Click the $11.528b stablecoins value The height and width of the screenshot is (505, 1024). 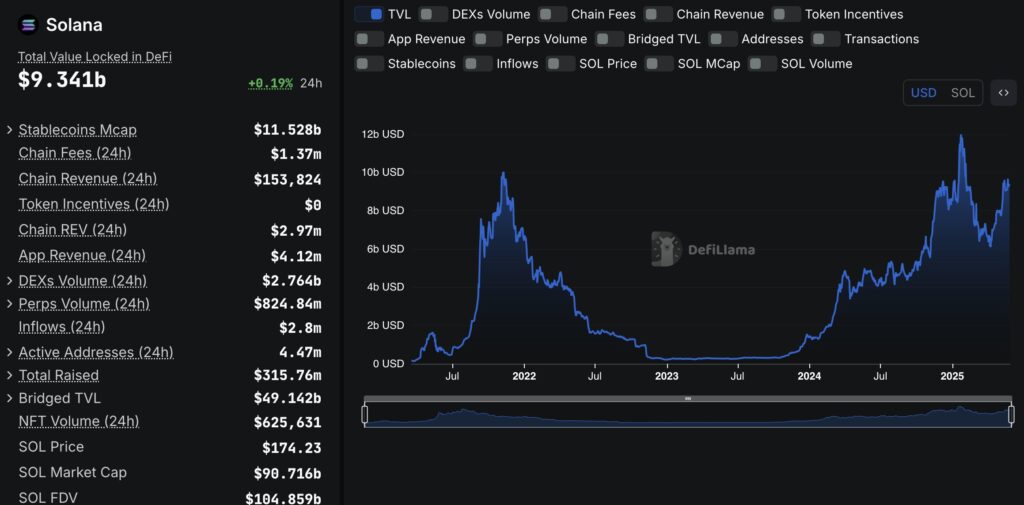(x=287, y=129)
